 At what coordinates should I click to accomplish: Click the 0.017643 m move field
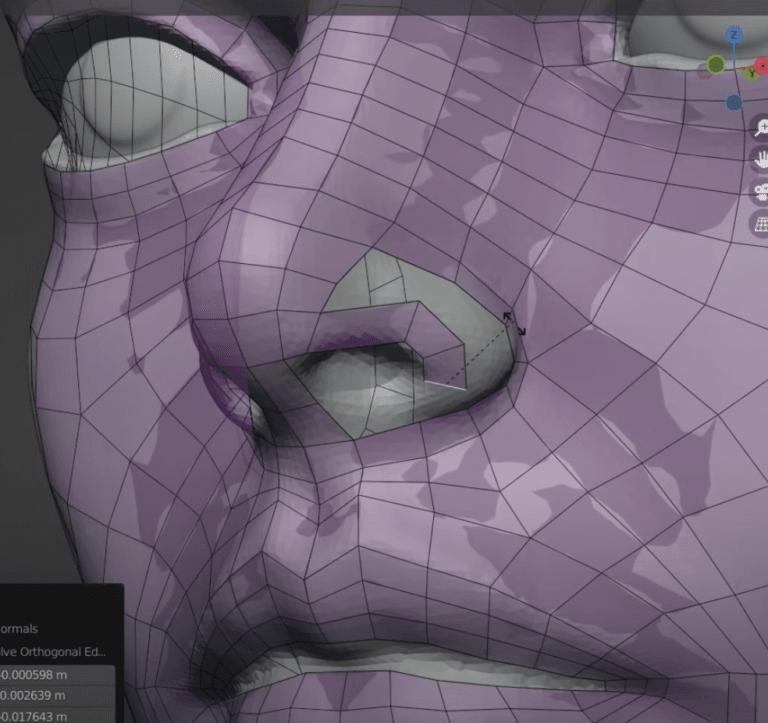tap(57, 716)
